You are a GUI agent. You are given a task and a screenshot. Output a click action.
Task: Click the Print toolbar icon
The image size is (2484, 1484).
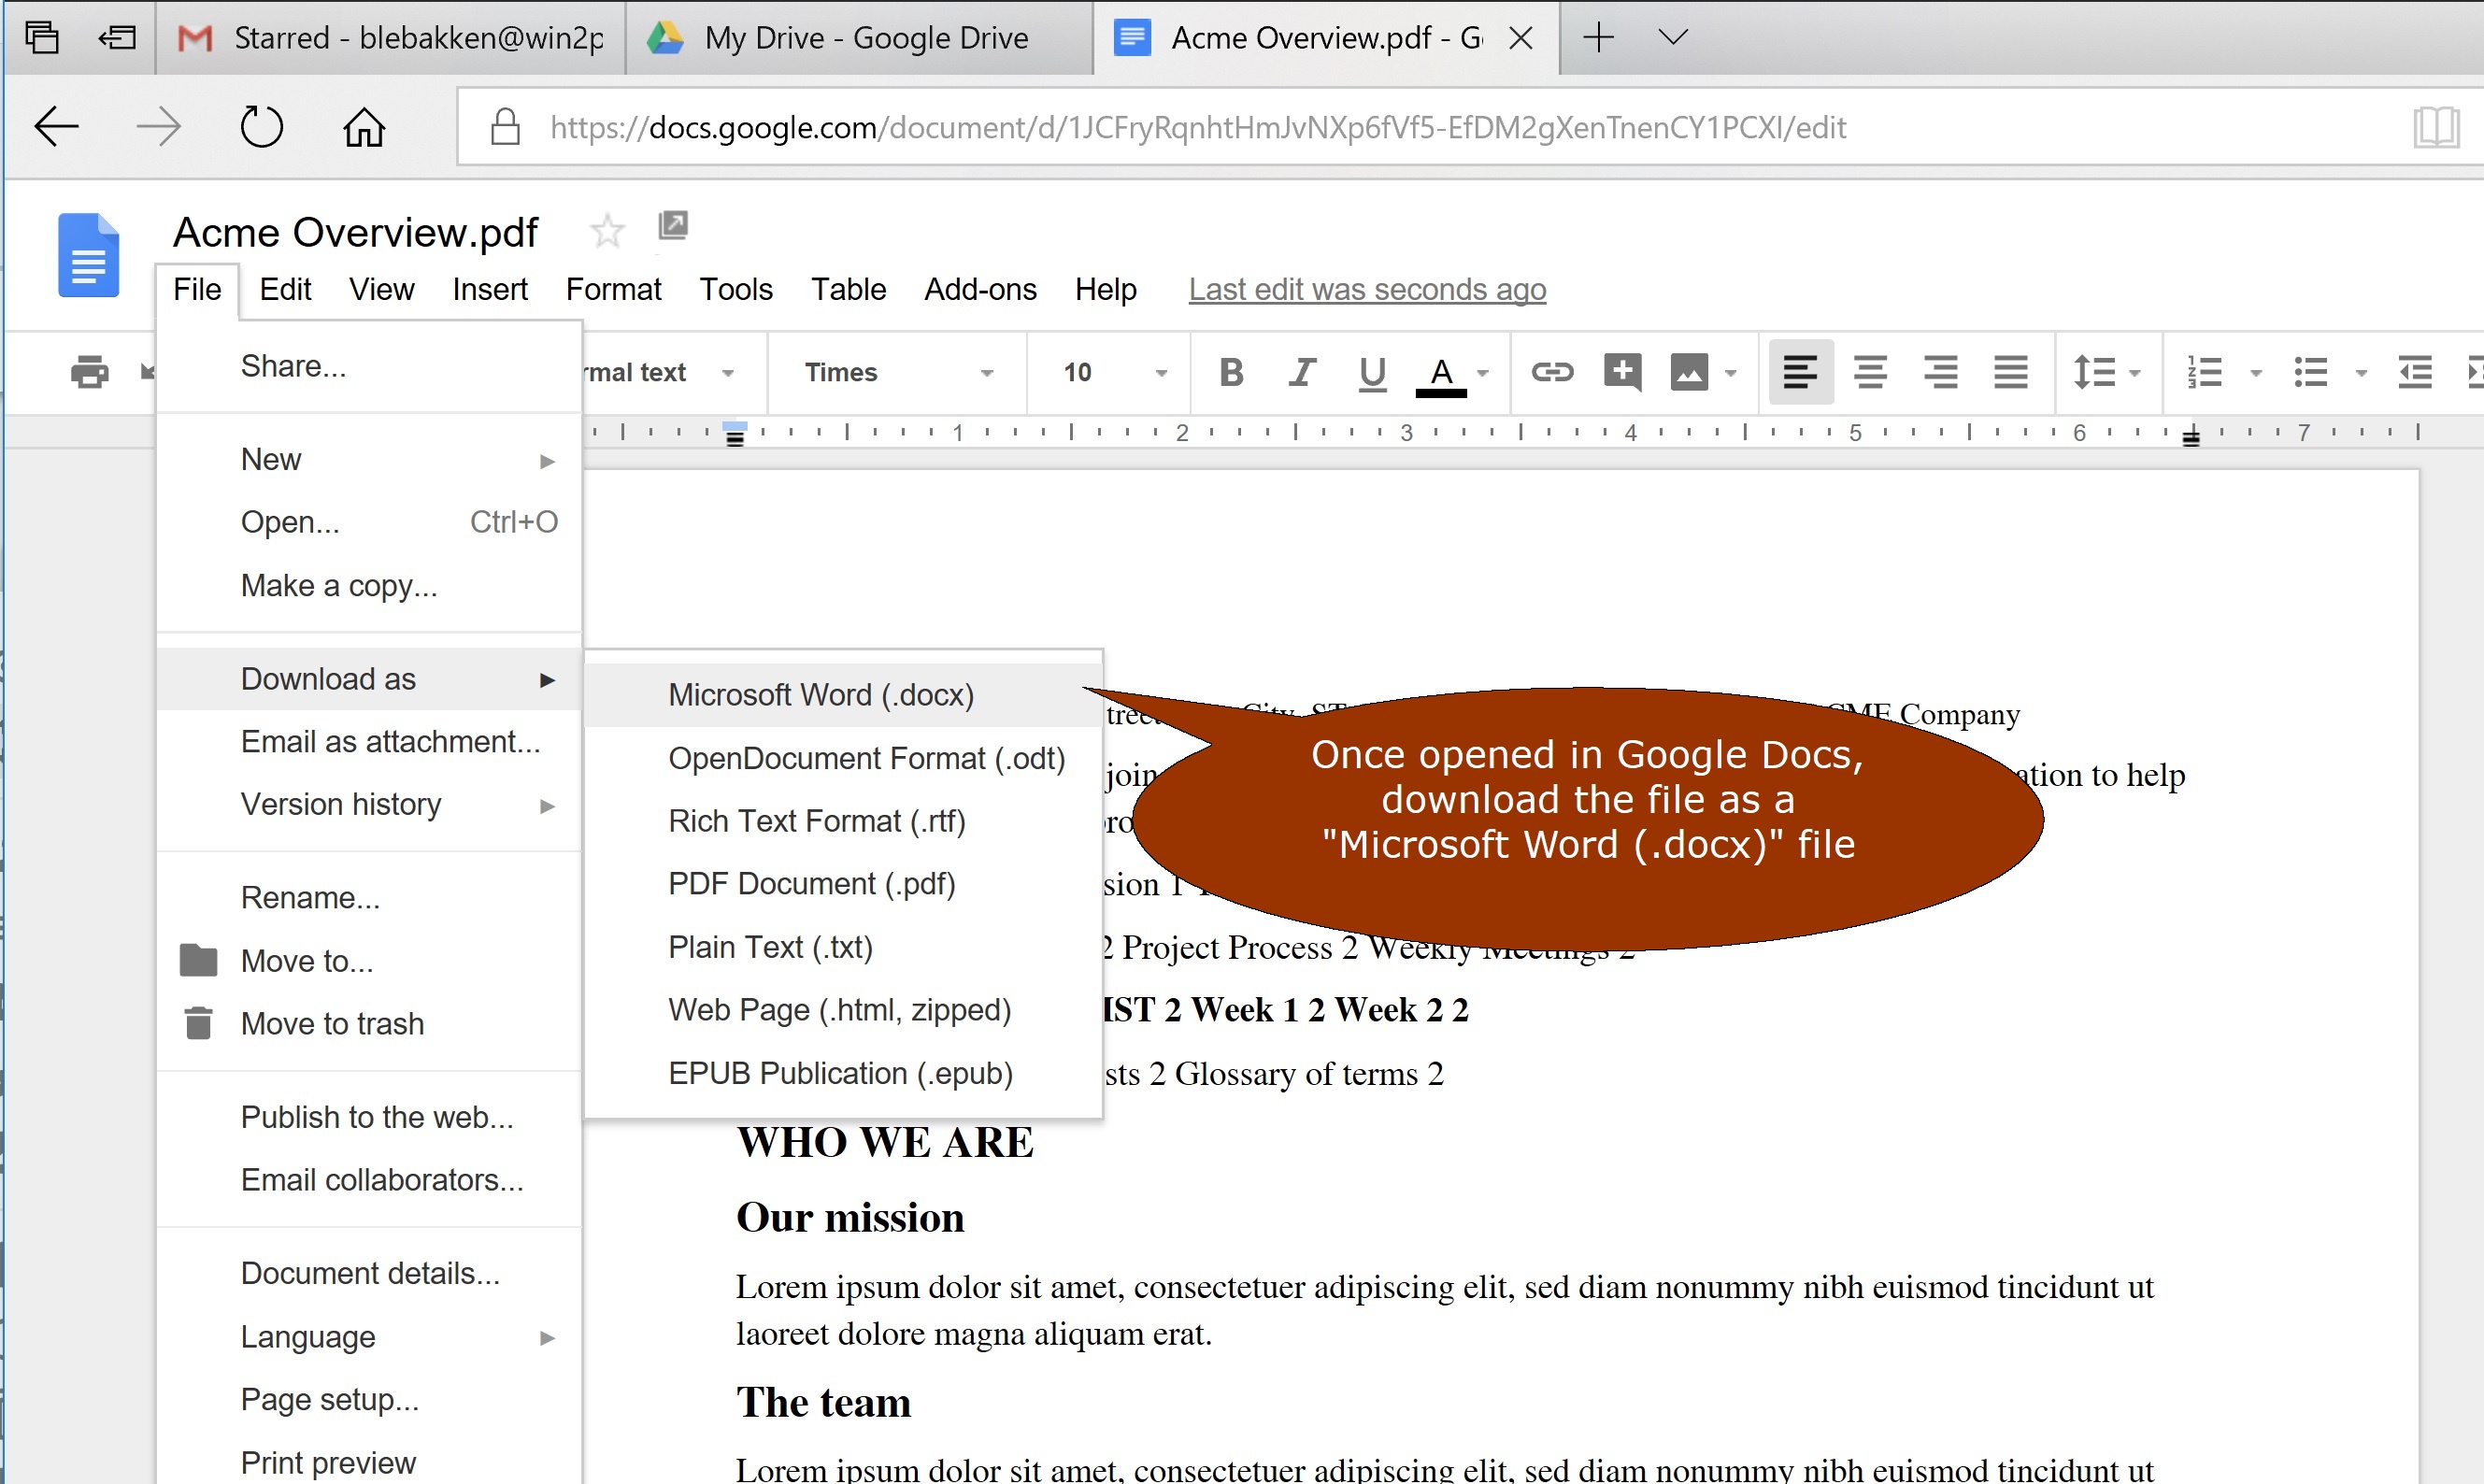89,372
